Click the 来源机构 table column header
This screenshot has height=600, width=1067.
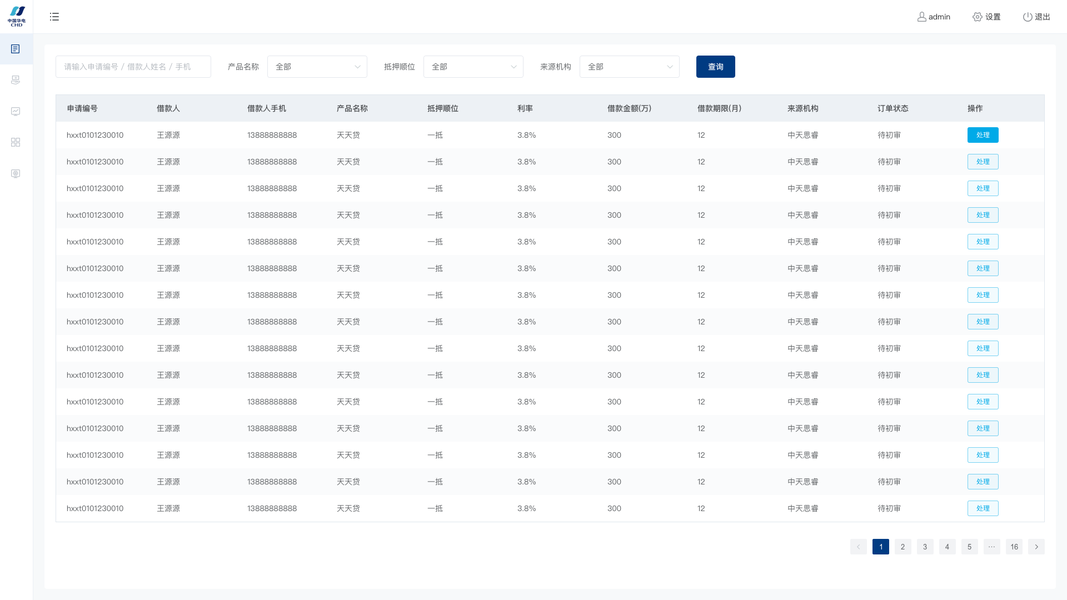coord(803,108)
